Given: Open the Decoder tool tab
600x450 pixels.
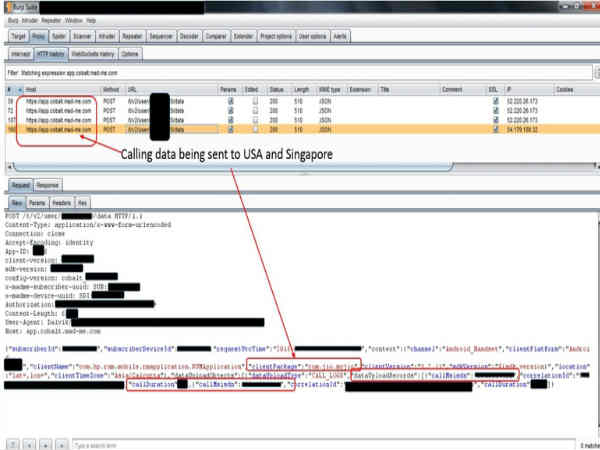Looking at the screenshot, I should click(x=189, y=34).
